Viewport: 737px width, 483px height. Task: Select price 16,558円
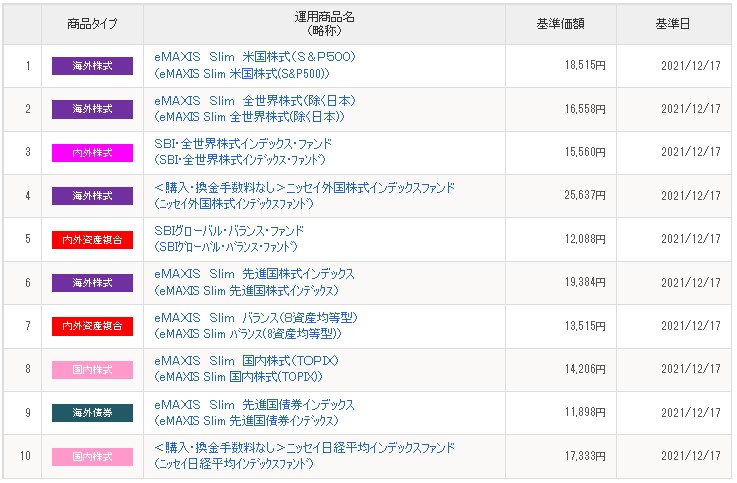click(585, 109)
